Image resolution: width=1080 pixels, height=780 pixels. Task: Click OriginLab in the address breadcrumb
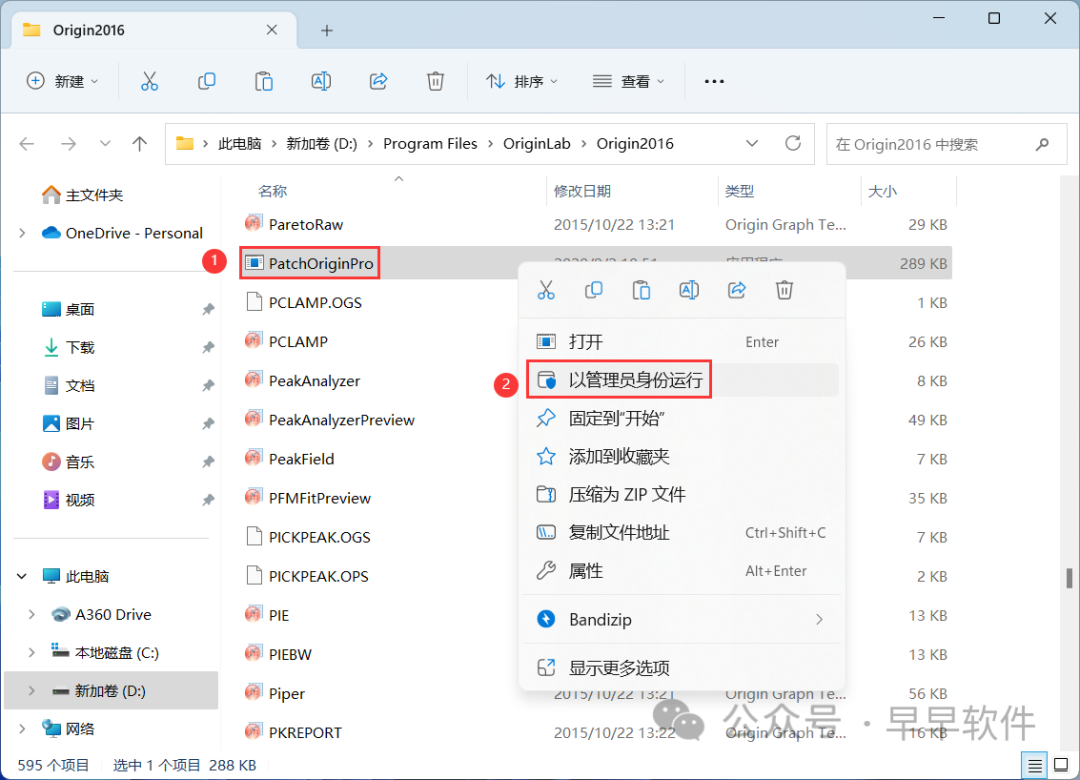(536, 144)
